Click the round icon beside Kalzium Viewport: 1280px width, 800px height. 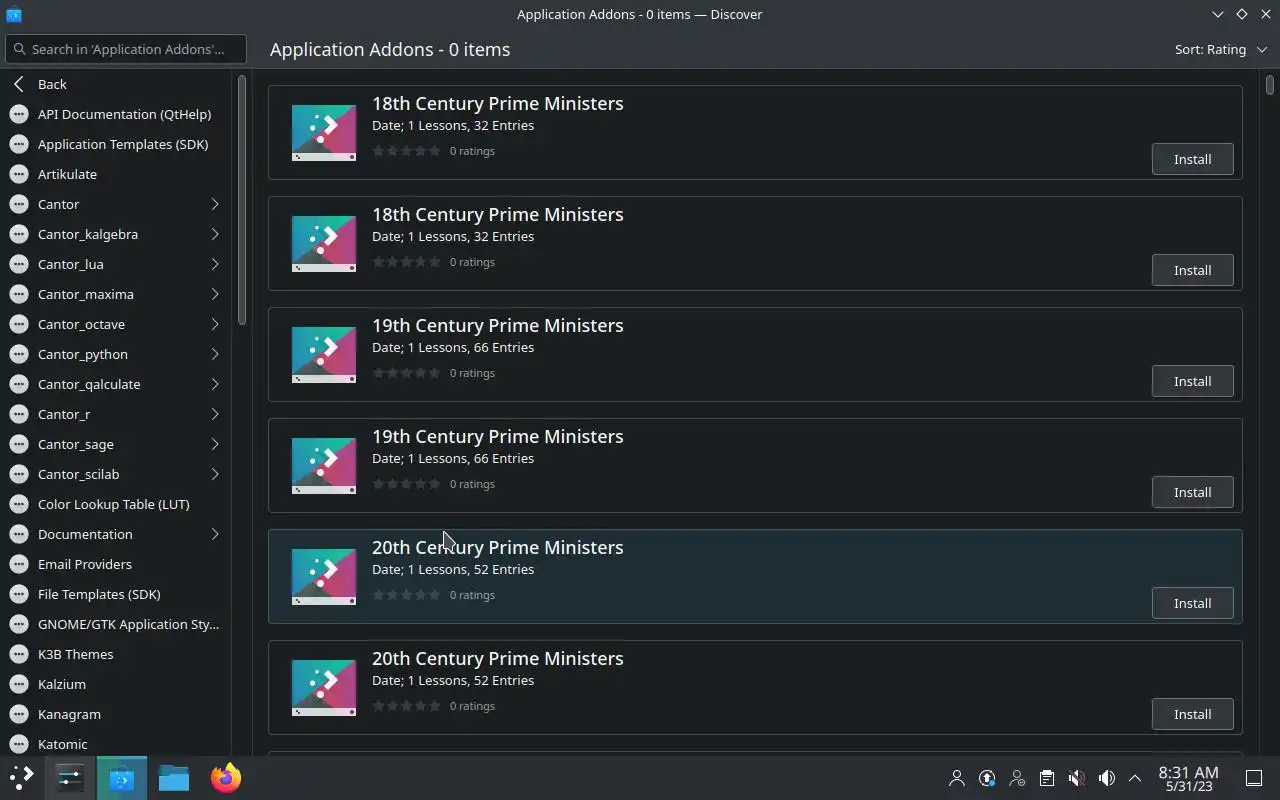pyautogui.click(x=19, y=684)
